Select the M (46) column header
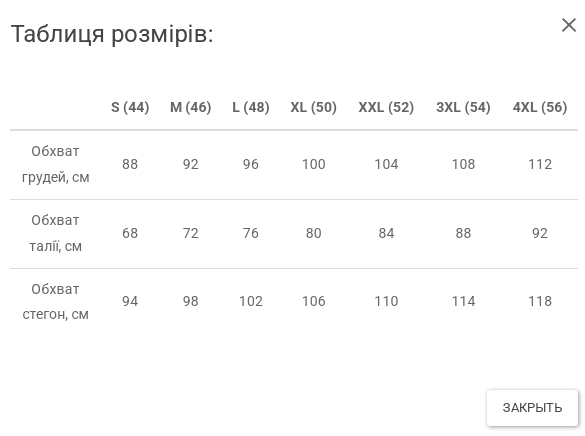The height and width of the screenshot is (436, 585). tap(191, 107)
